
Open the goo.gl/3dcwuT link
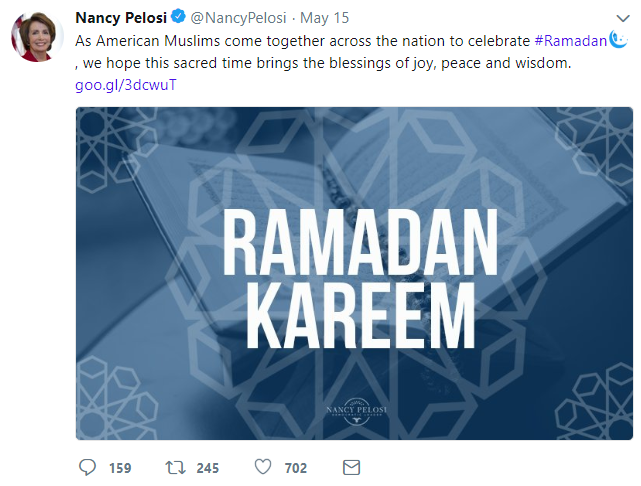click(x=118, y=85)
